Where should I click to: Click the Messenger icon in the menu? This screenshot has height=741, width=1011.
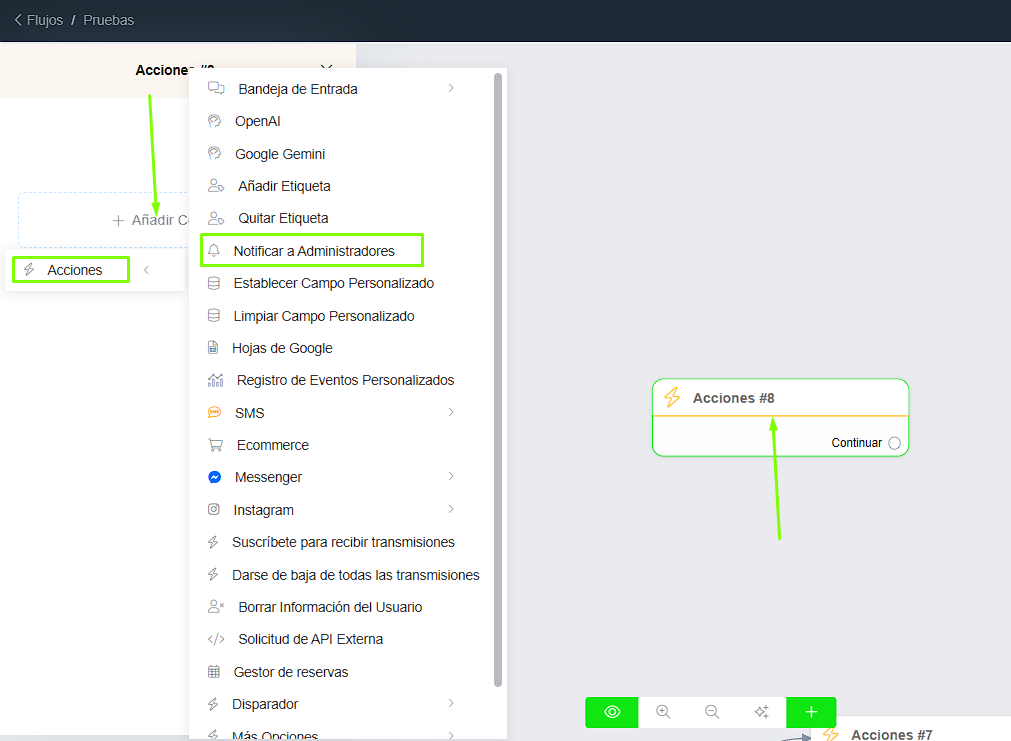click(x=214, y=477)
